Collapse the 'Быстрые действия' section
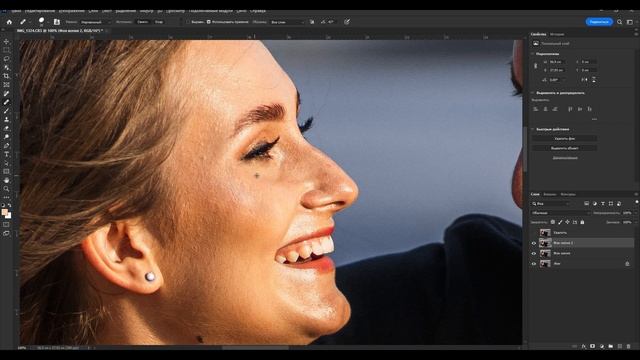Screen dimensions: 640x360 533,129
